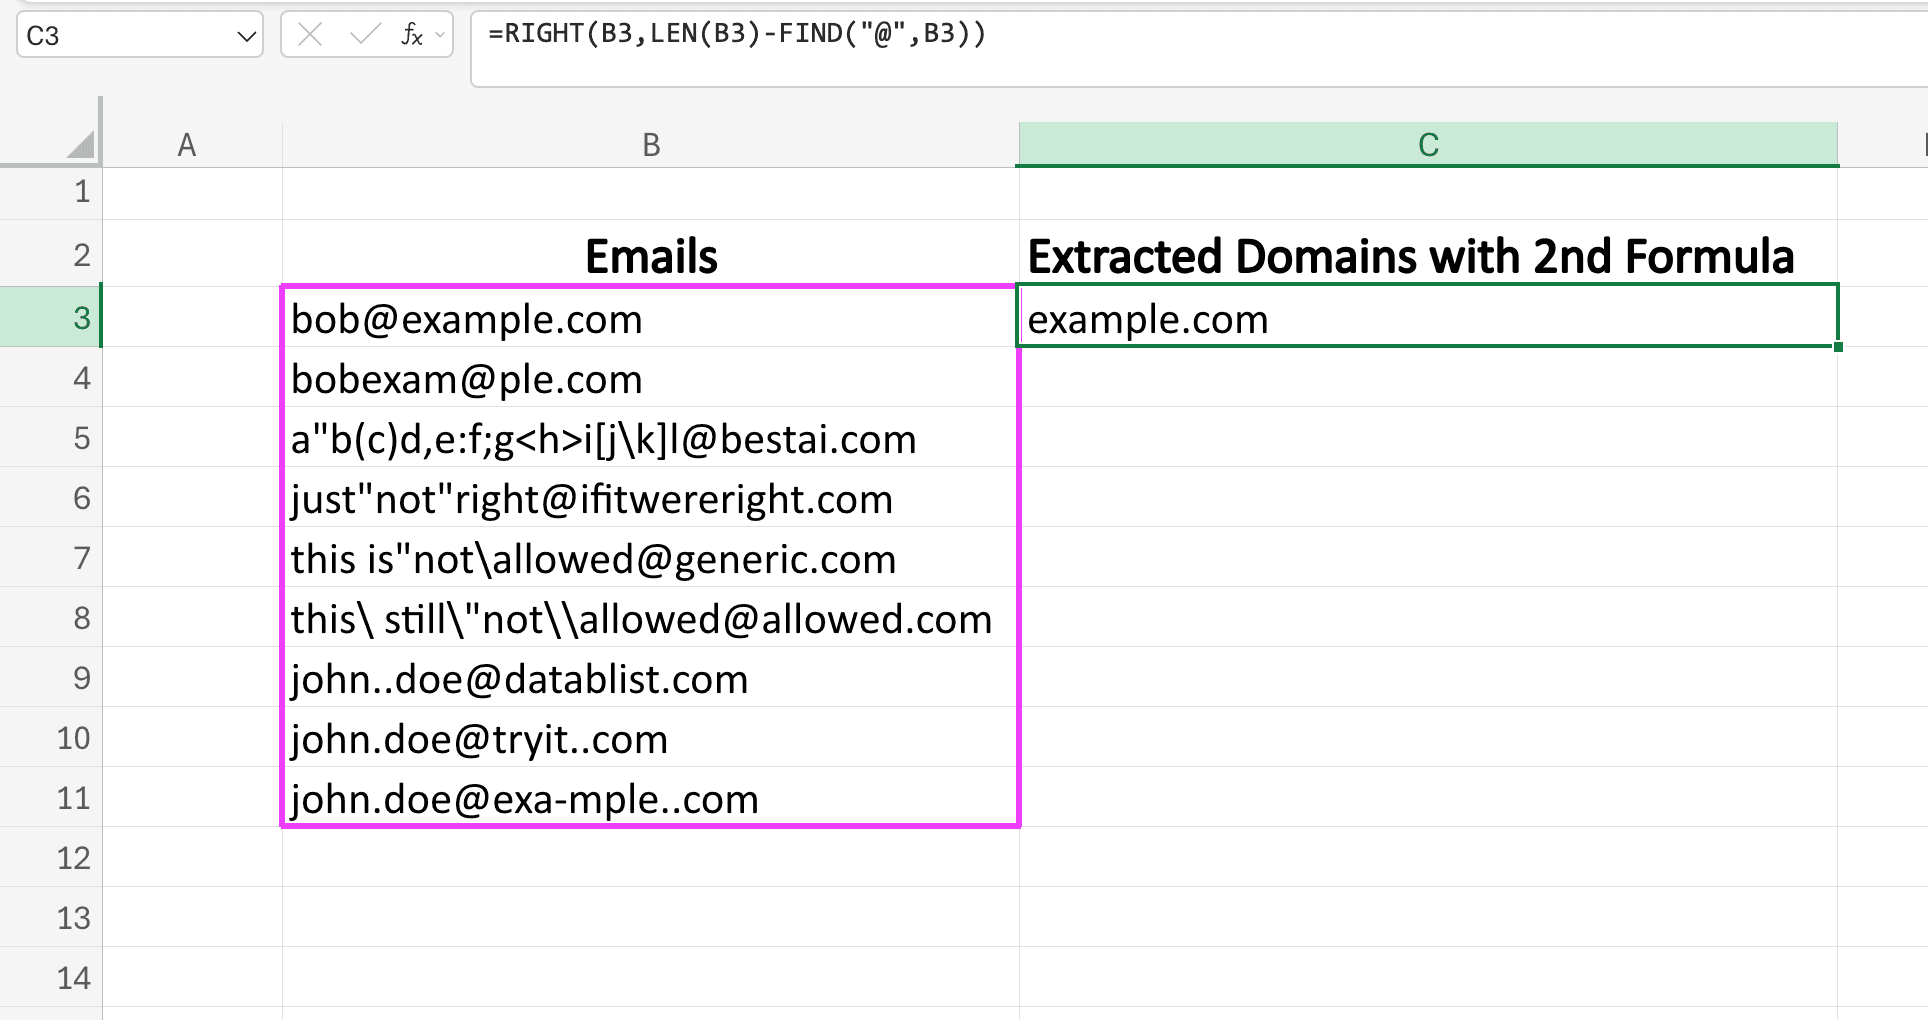Image resolution: width=1928 pixels, height=1020 pixels.
Task: Select the column C header
Action: (1428, 143)
